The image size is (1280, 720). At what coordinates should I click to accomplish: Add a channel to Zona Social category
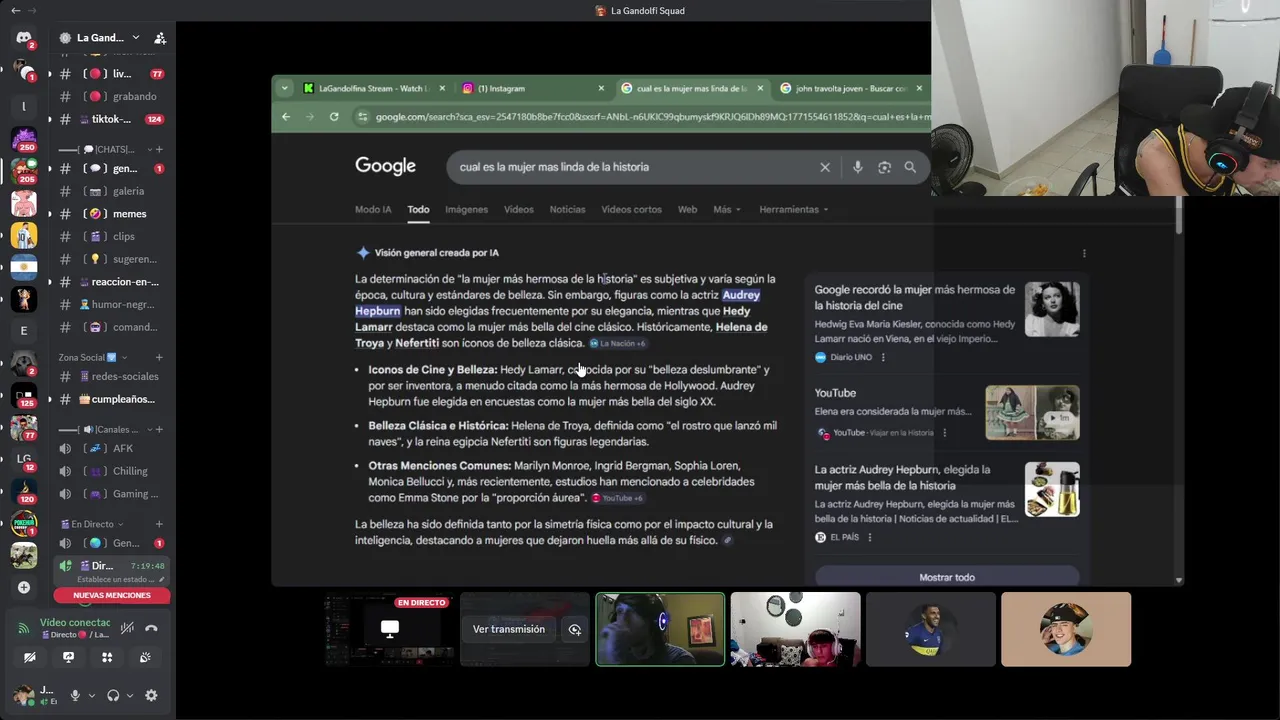pyautogui.click(x=159, y=357)
